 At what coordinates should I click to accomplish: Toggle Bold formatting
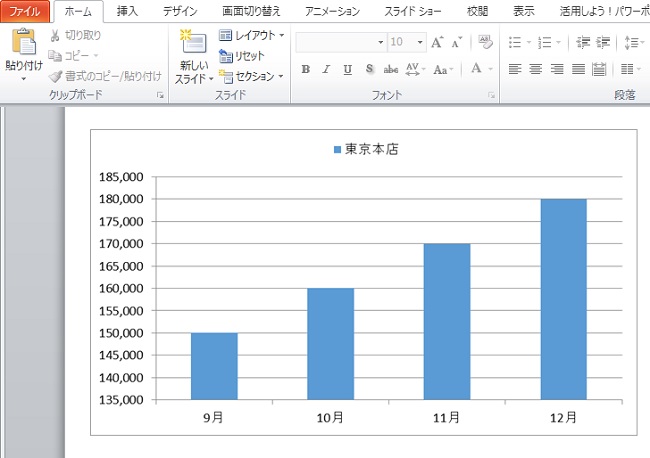pos(305,69)
